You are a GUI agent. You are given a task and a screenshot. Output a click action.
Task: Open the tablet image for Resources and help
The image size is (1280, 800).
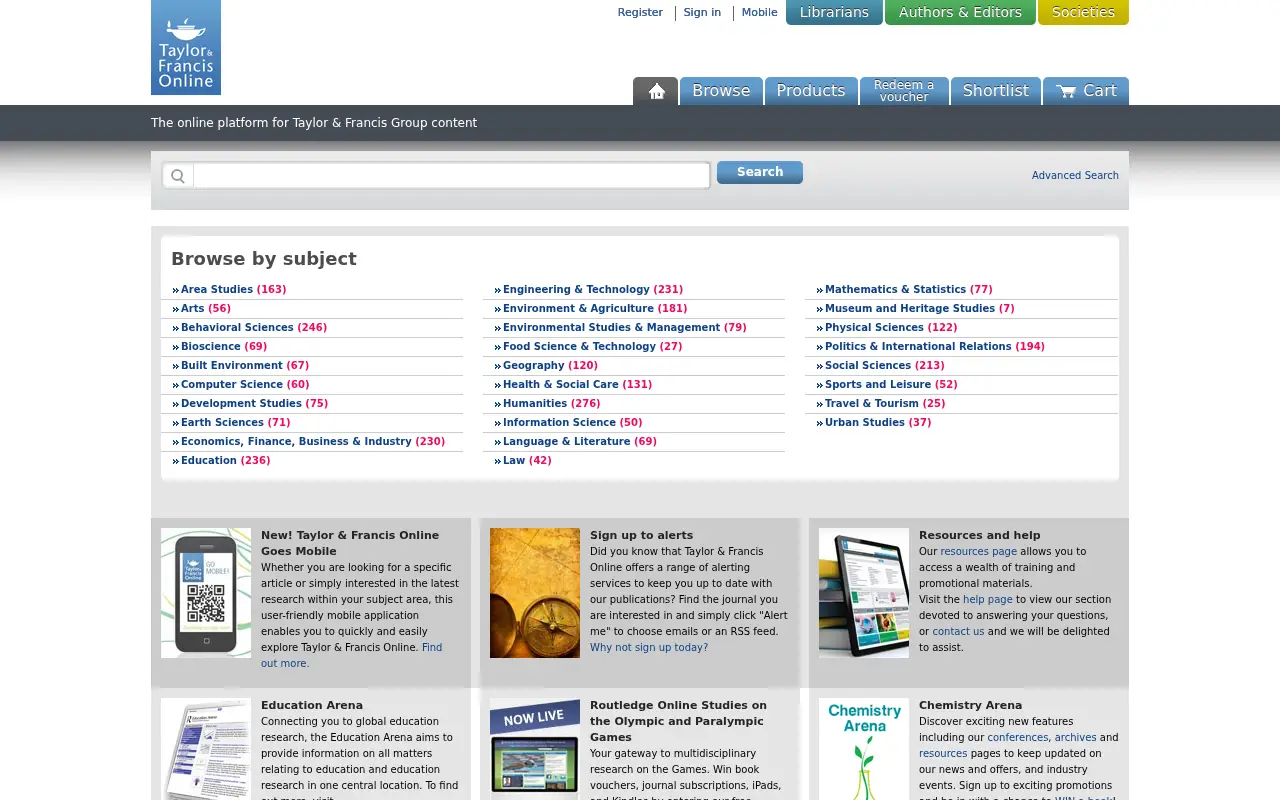click(x=864, y=593)
